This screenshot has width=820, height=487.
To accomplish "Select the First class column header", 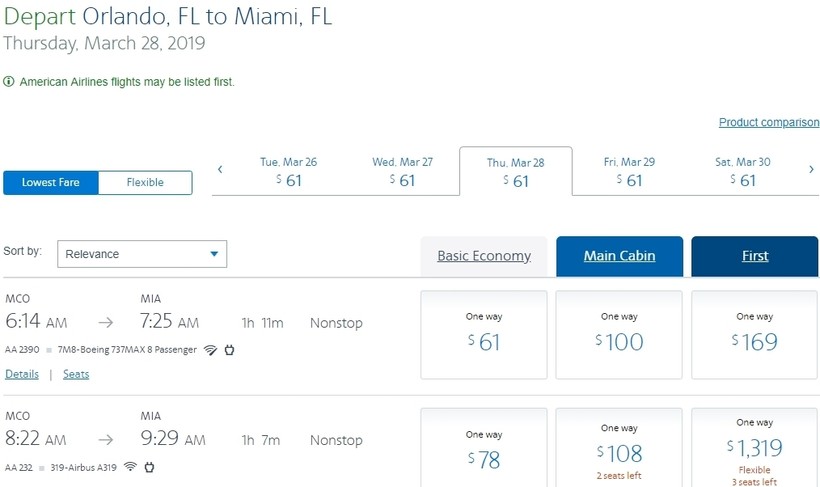I will [755, 256].
